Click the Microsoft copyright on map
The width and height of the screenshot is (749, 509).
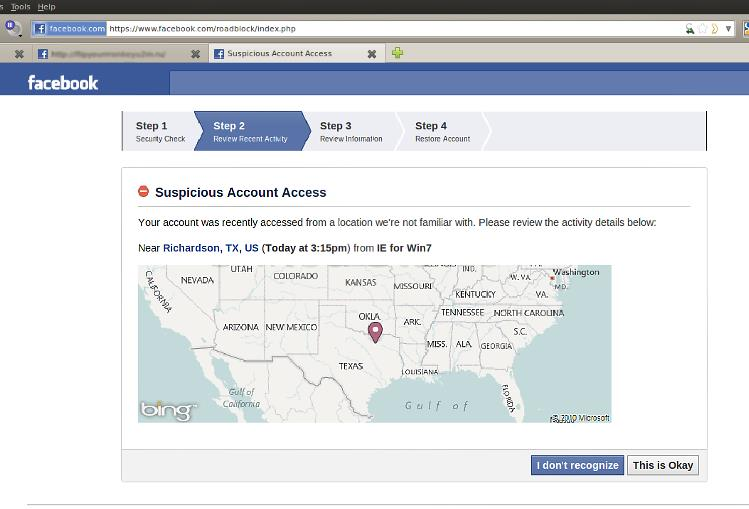(x=580, y=418)
